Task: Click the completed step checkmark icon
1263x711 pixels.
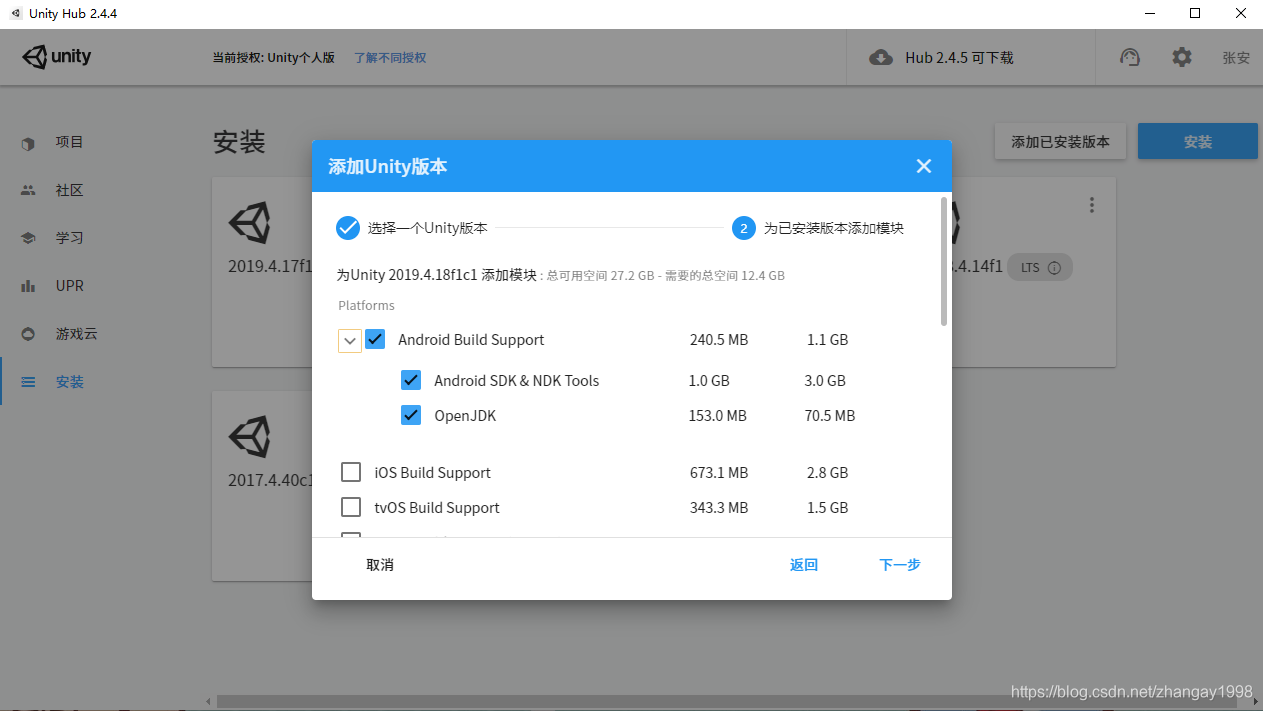Action: (347, 228)
